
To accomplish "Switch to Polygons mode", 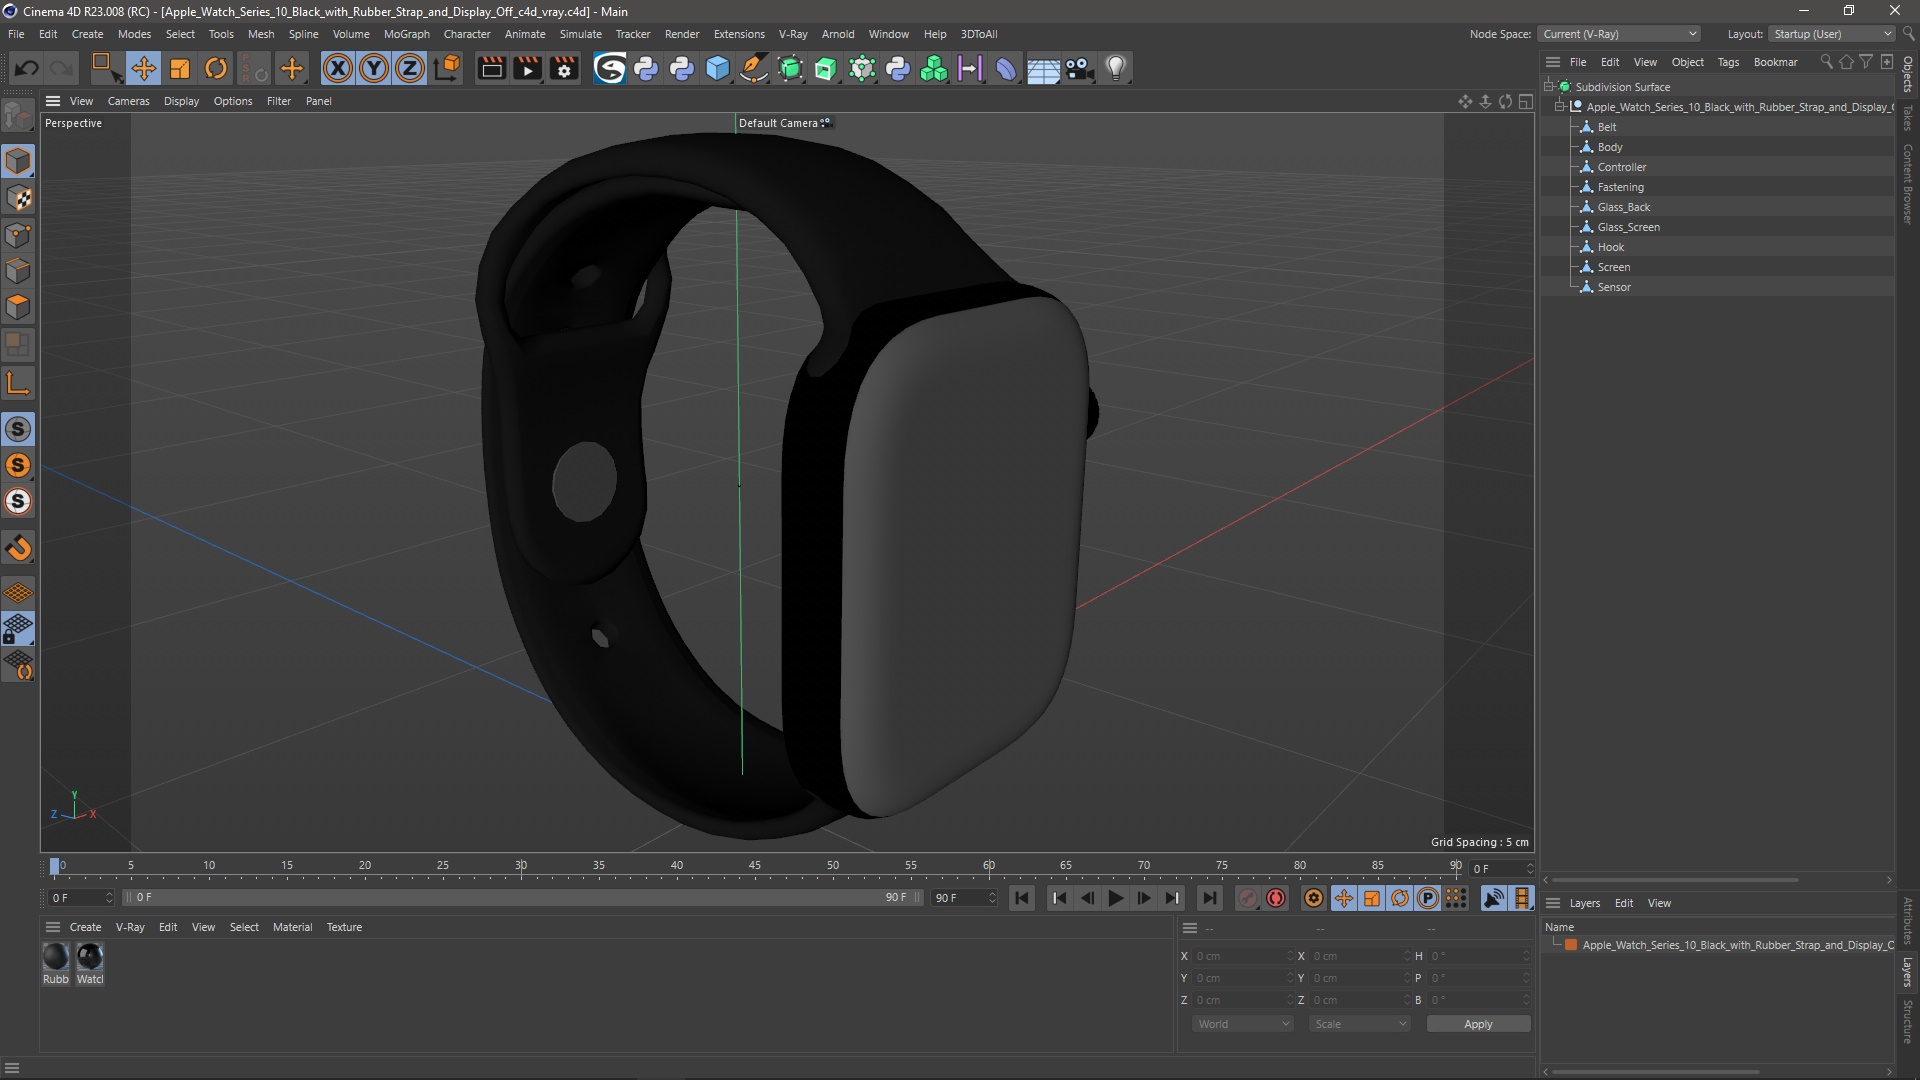I will (x=18, y=307).
